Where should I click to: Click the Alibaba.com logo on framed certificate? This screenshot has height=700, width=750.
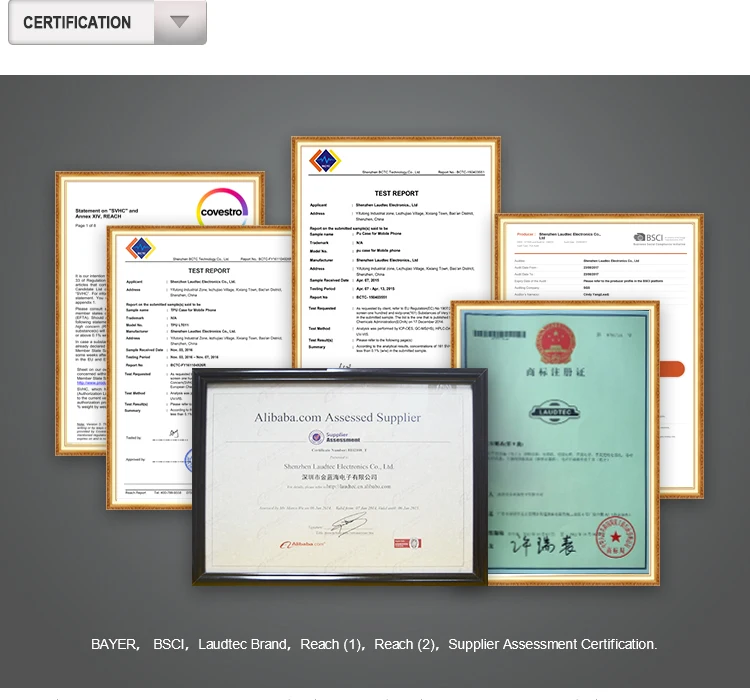pos(302,544)
